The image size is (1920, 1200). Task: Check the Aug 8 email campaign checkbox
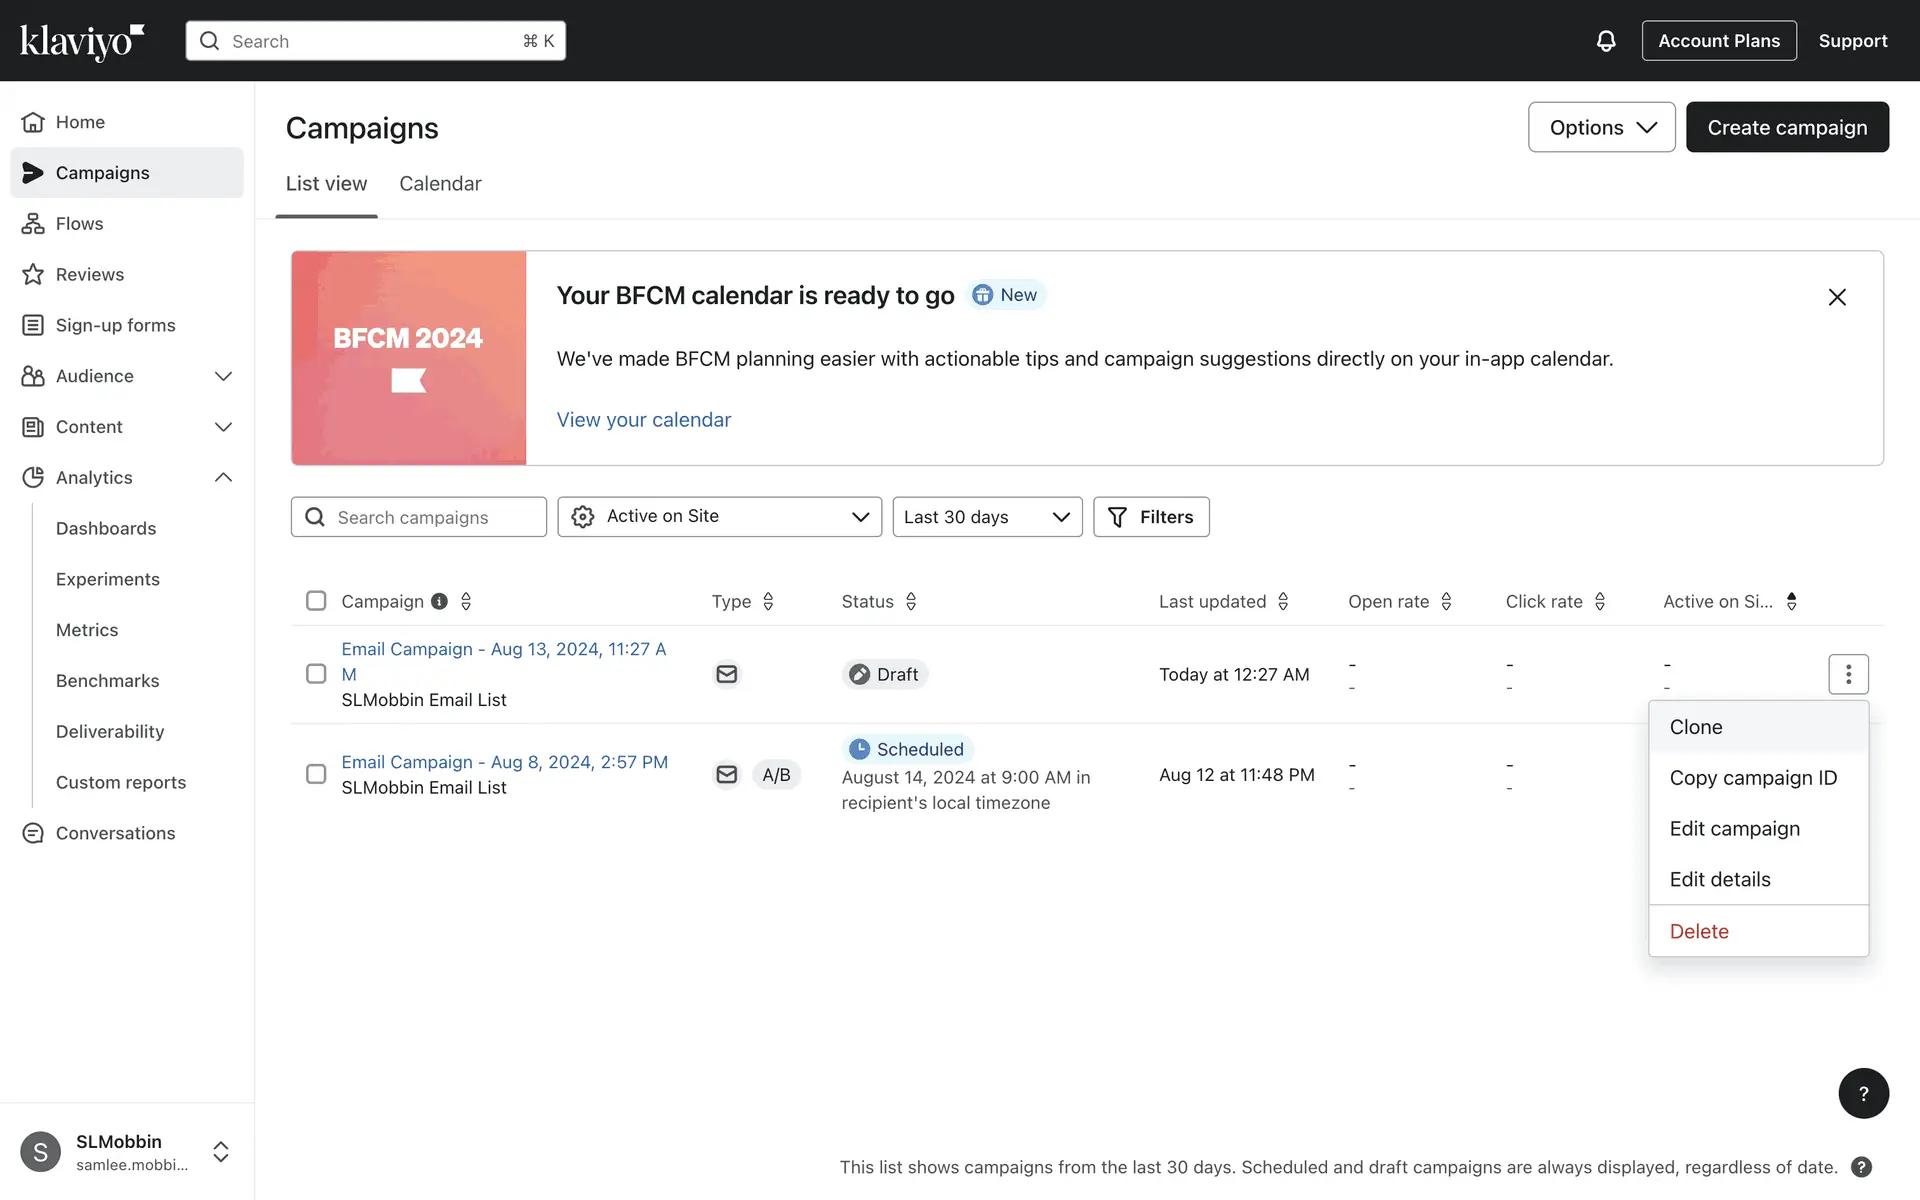(316, 774)
